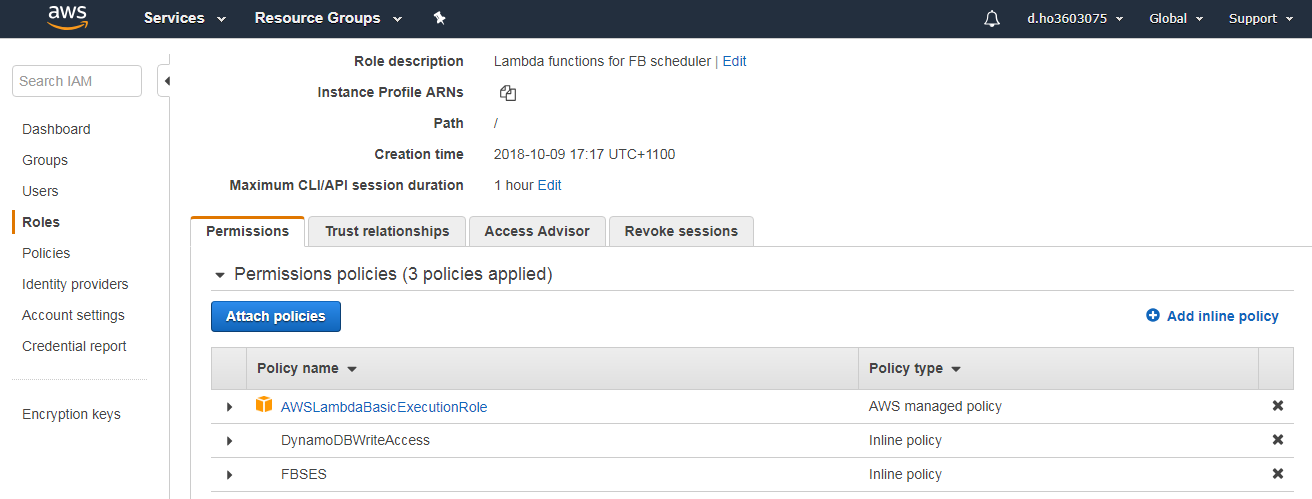This screenshot has height=499, width=1312.
Task: Open Credential report in the sidebar
Action: (x=74, y=346)
